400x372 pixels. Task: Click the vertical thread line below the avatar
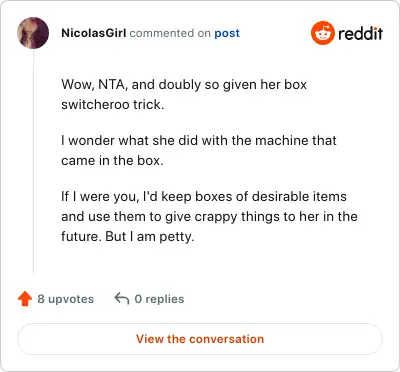click(x=33, y=163)
